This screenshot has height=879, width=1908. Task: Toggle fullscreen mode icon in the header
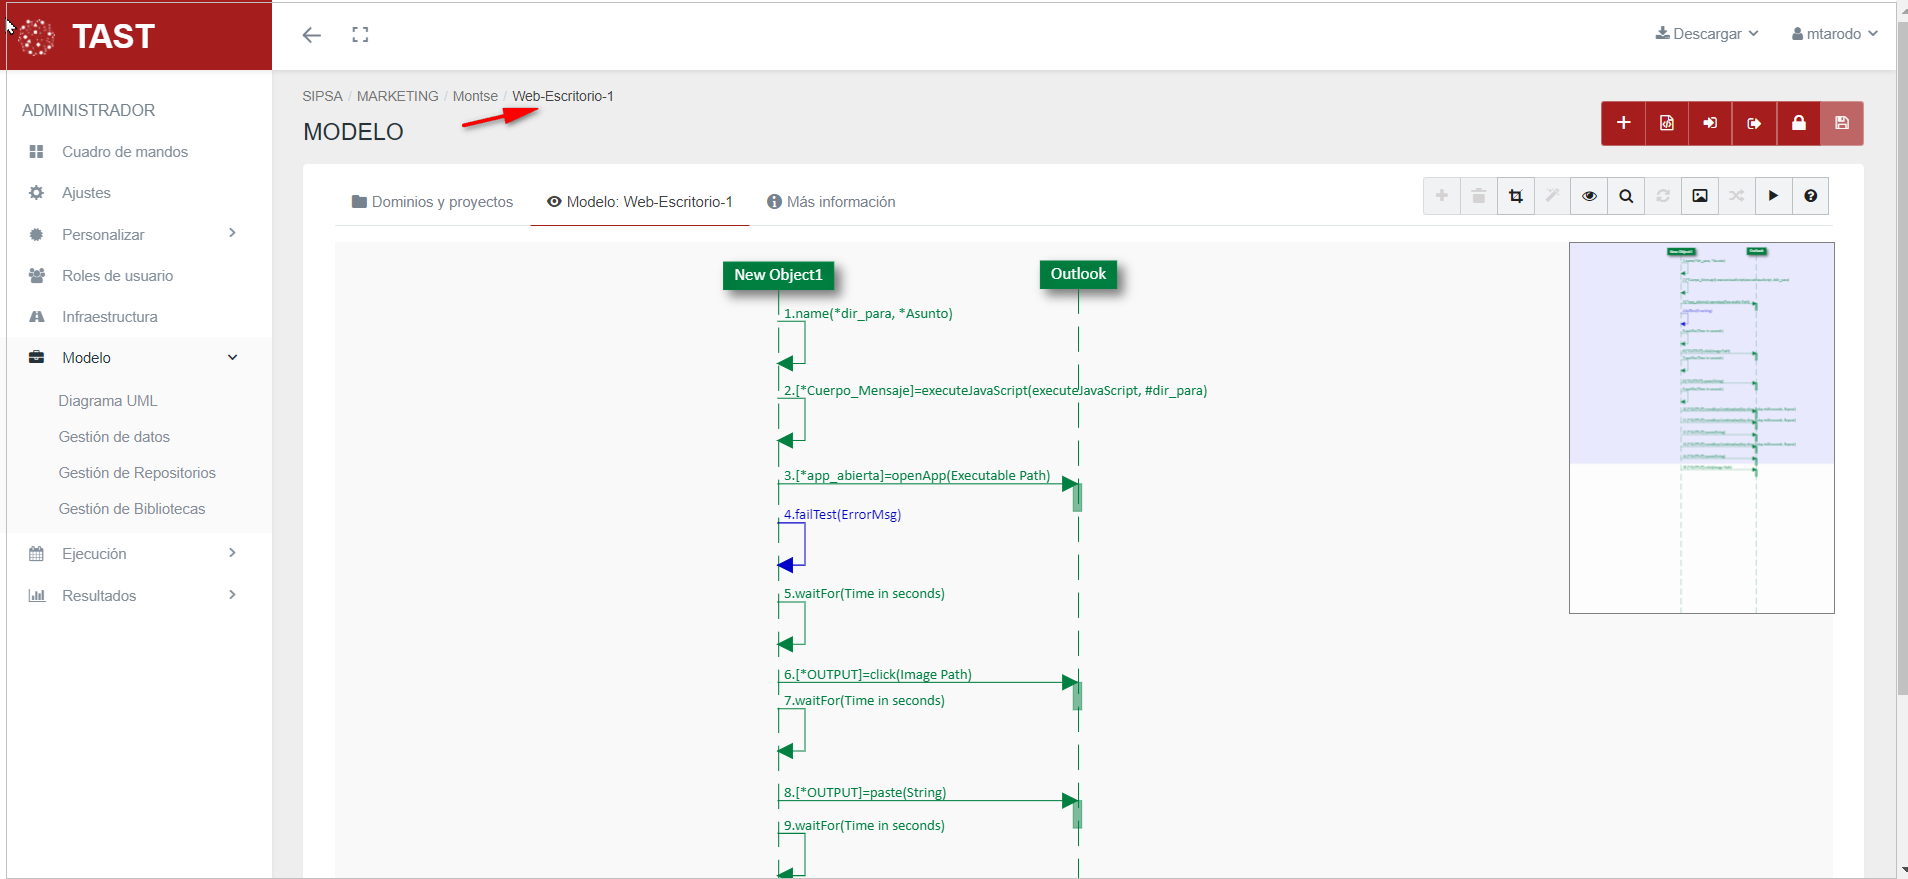[360, 35]
